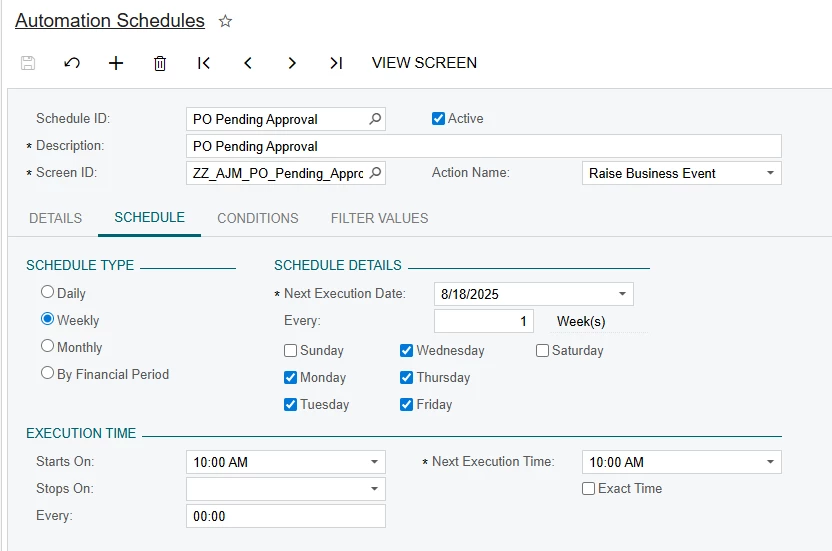Delete schedule using trash icon
Image resolution: width=832 pixels, height=551 pixels.
160,63
